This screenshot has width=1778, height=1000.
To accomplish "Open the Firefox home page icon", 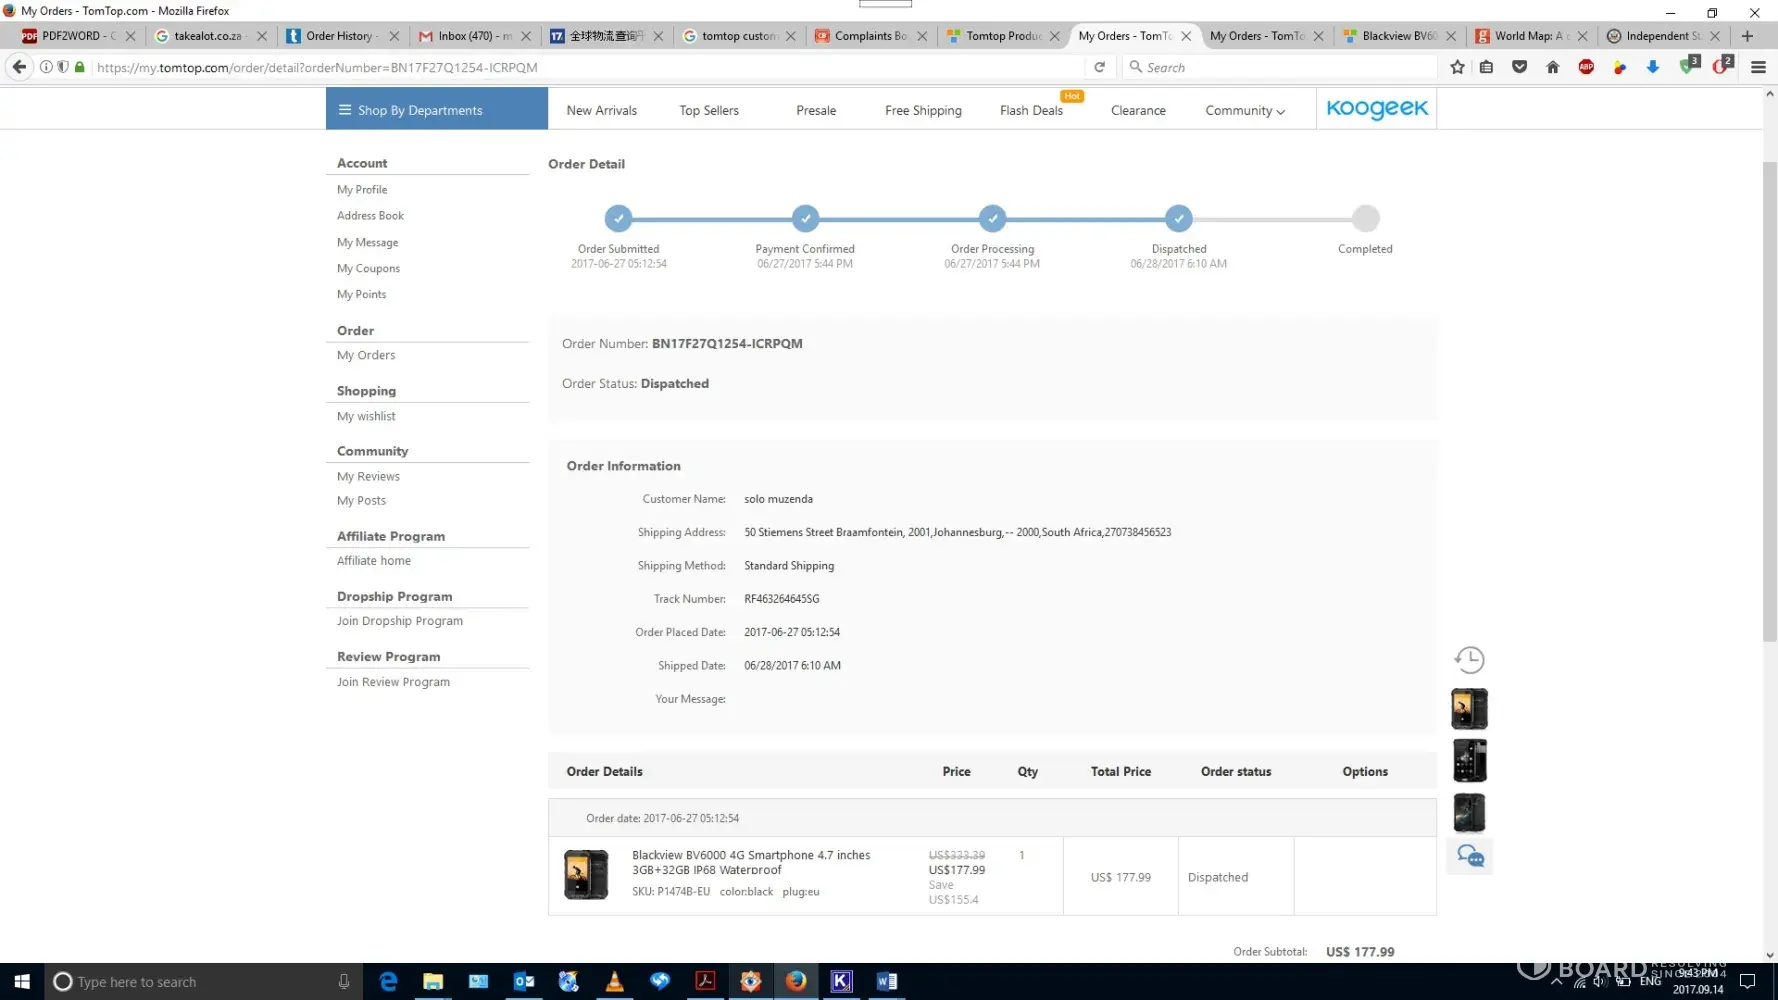I will 1552,67.
